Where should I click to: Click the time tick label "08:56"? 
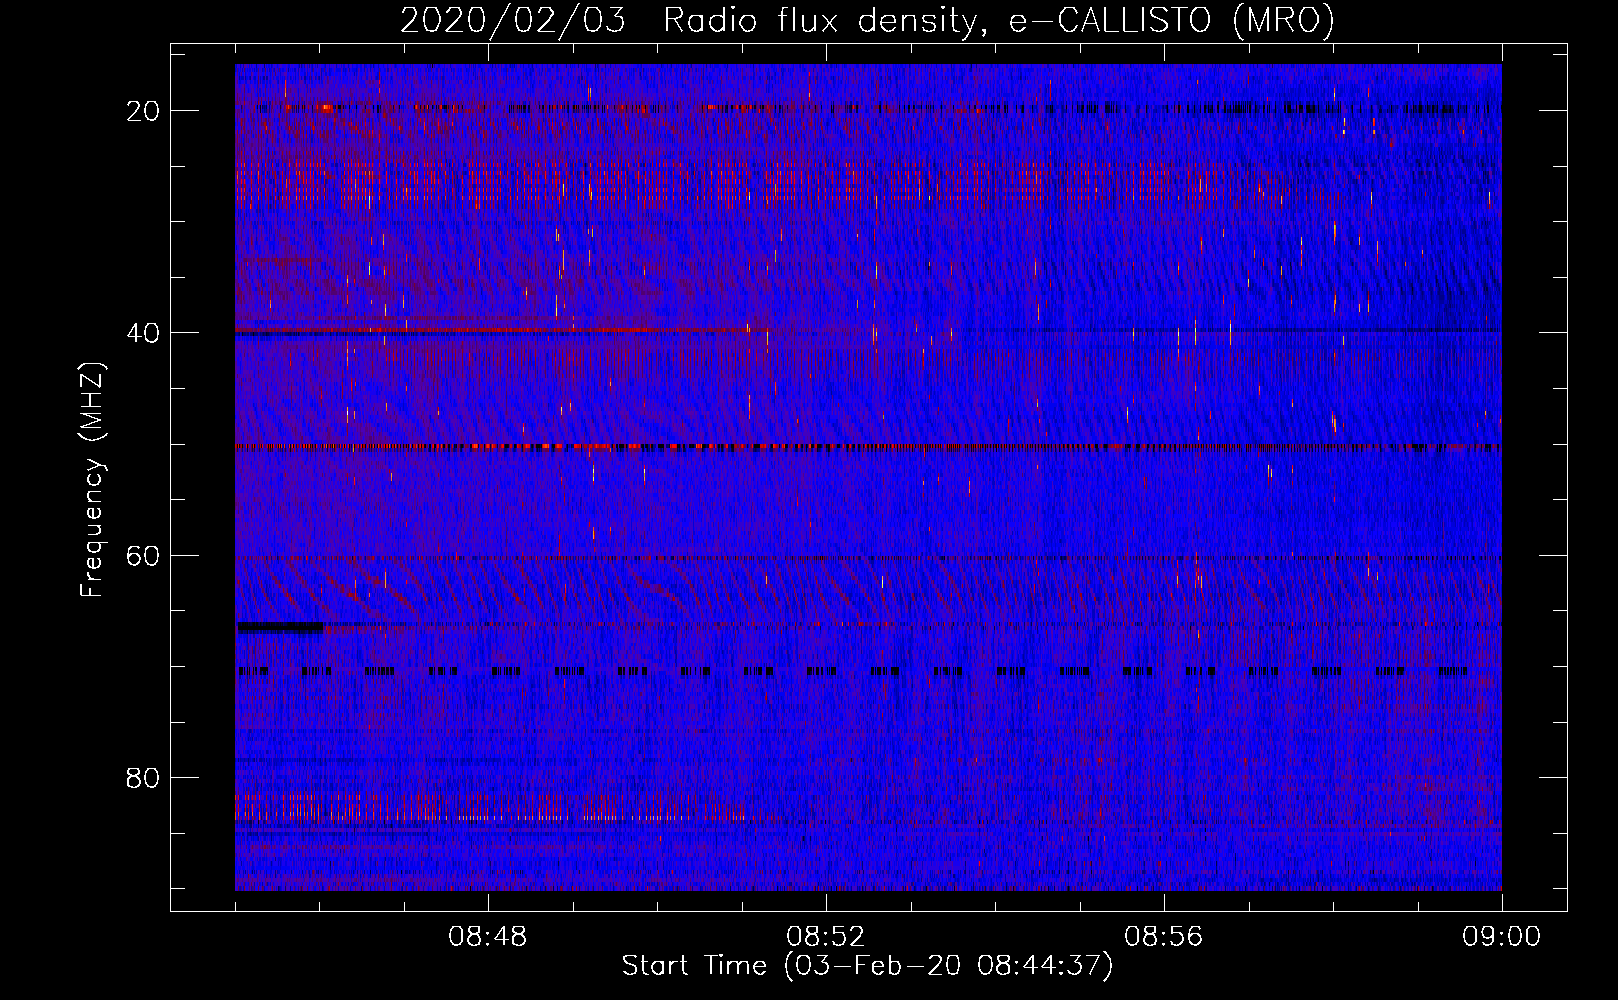[1164, 937]
